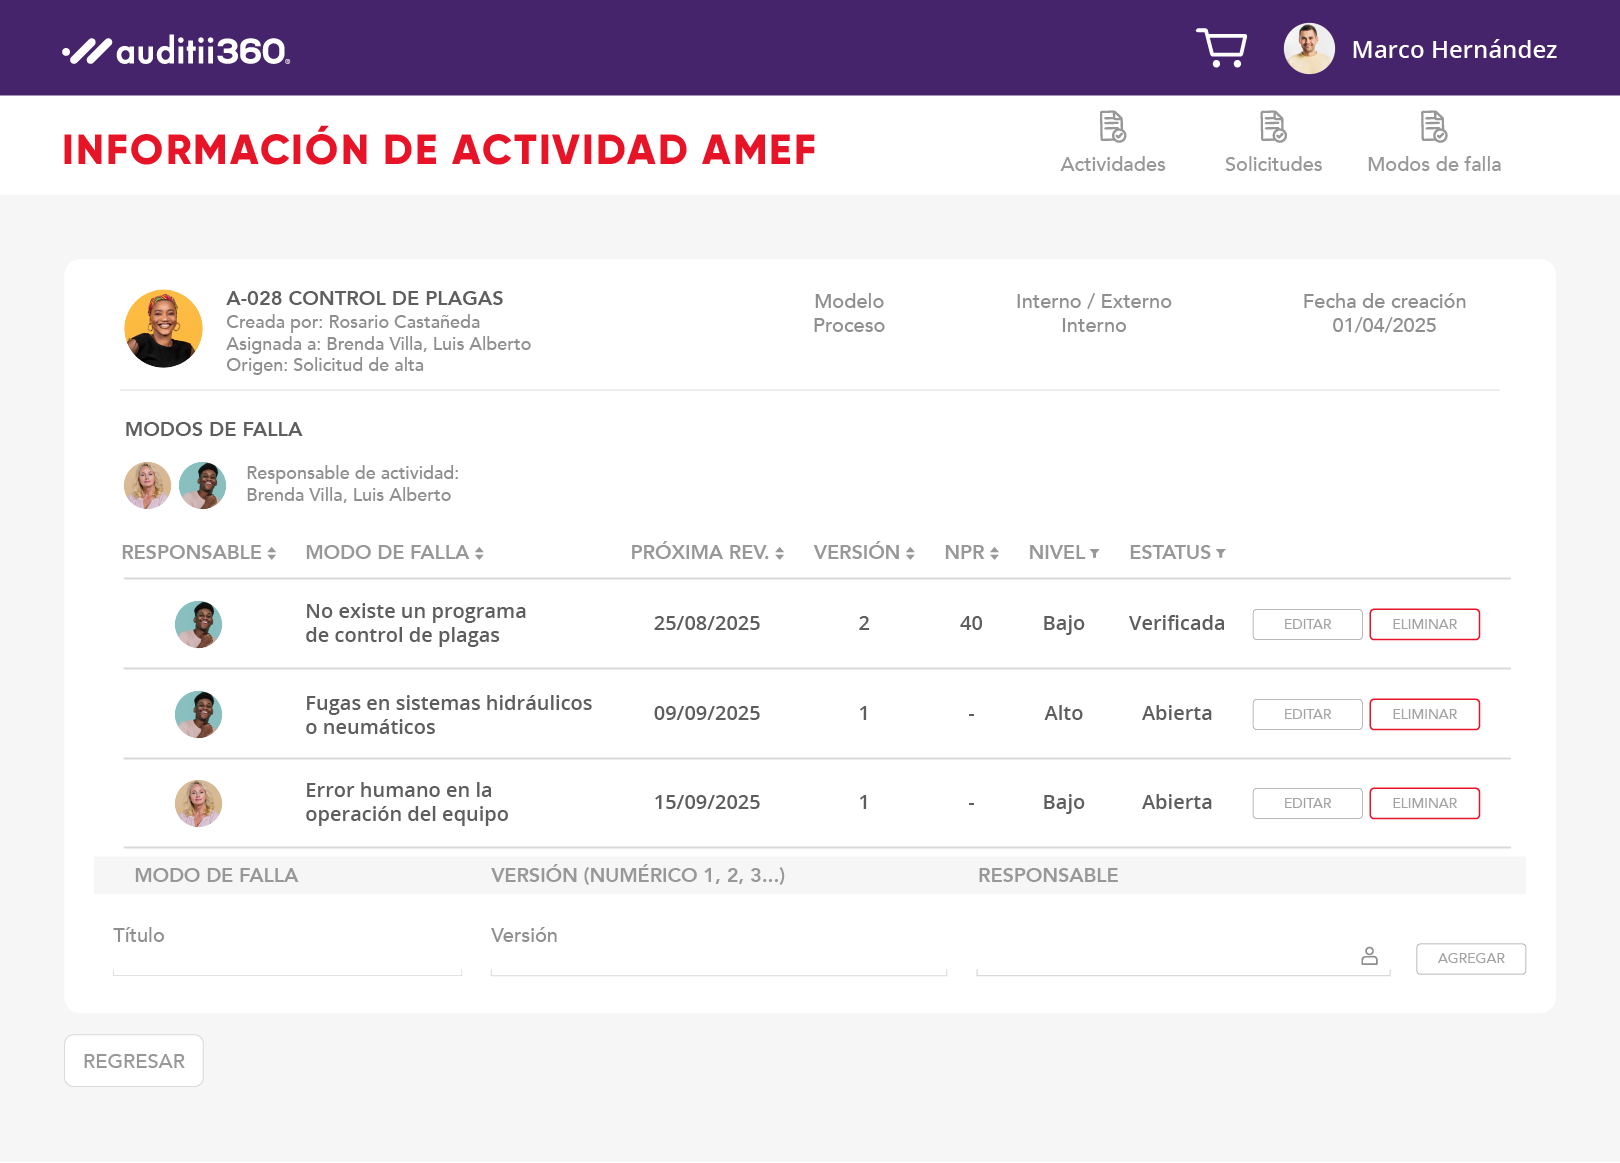The image size is (1620, 1163).
Task: Delete the Fugas en sistemas hidráulicos row
Action: click(1424, 714)
